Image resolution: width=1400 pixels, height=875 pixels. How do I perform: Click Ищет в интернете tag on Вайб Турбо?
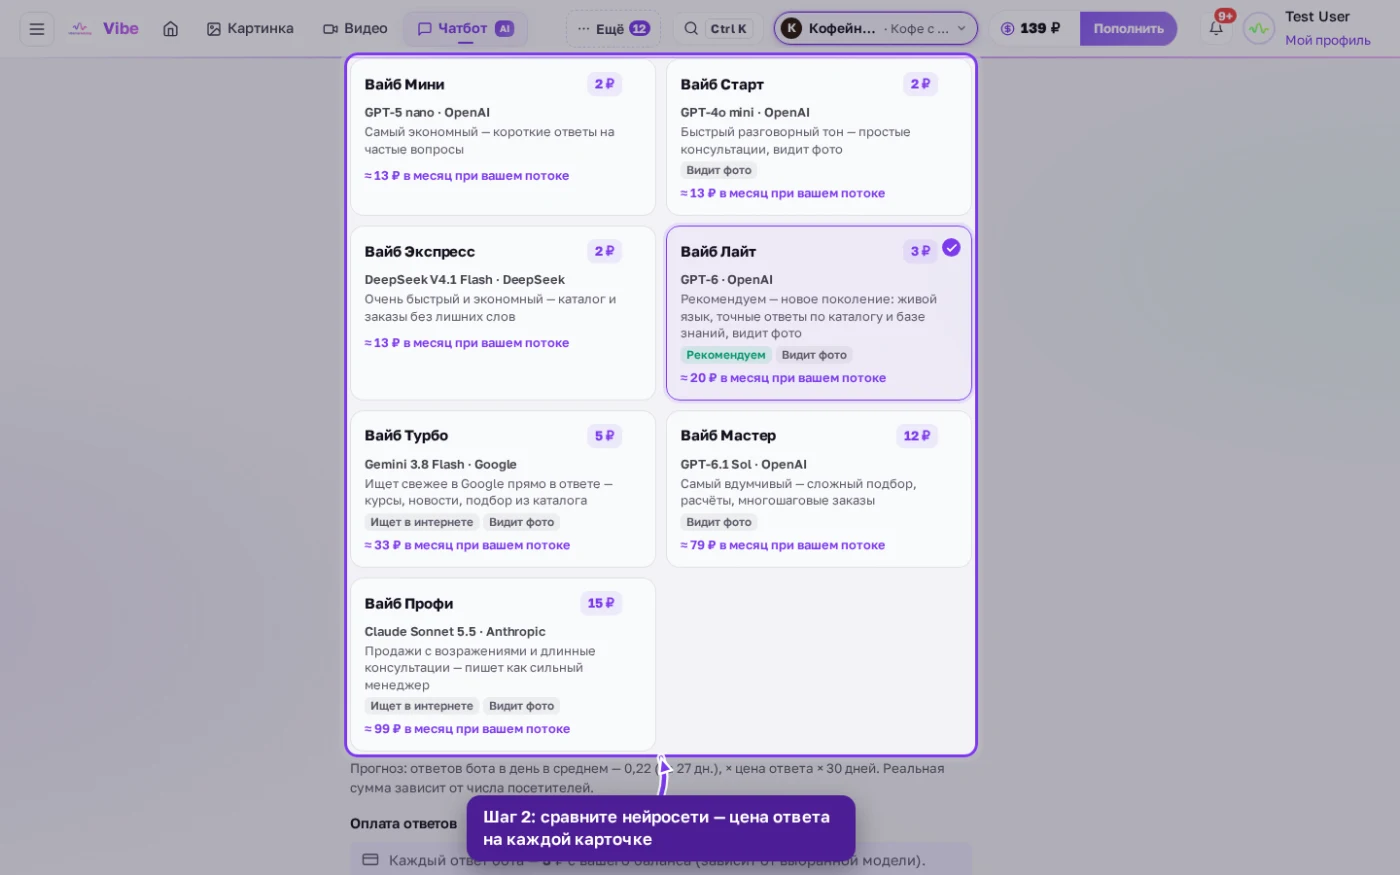tap(422, 522)
